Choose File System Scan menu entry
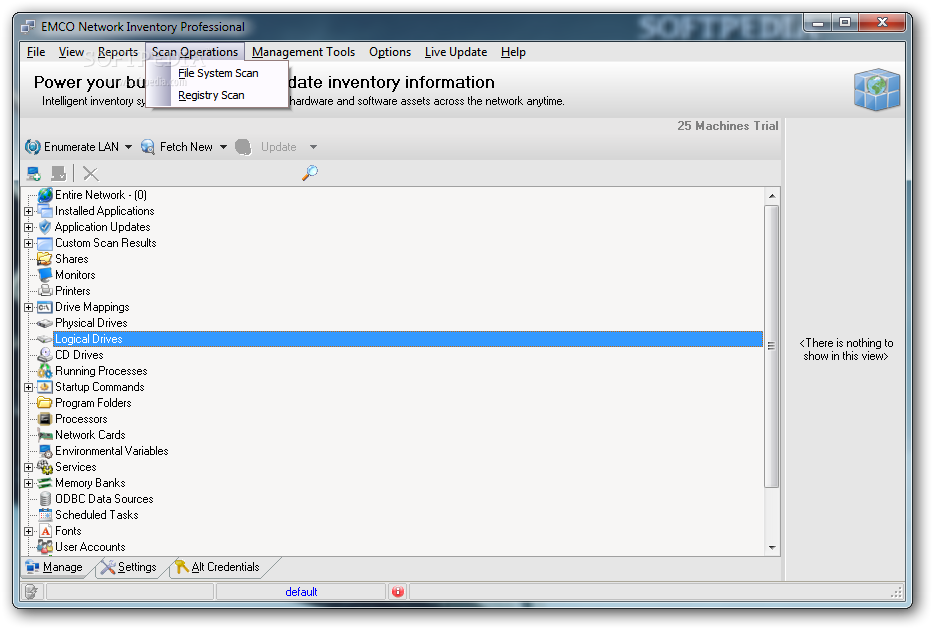 [x=218, y=73]
